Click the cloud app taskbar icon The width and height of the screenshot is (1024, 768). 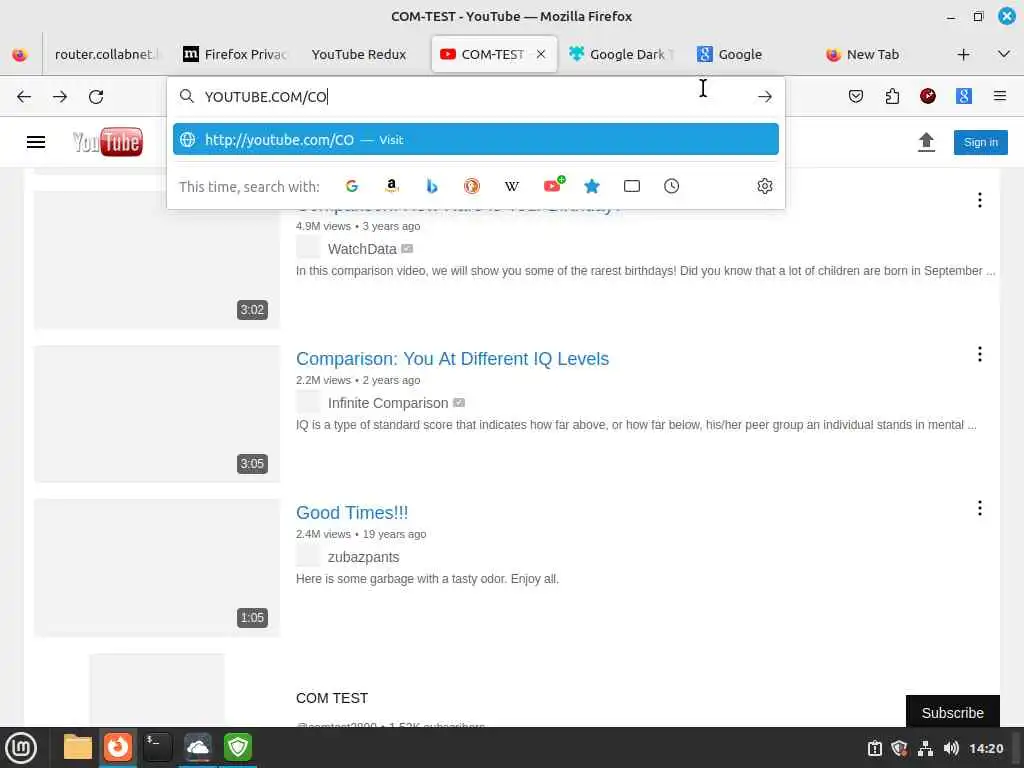point(197,747)
